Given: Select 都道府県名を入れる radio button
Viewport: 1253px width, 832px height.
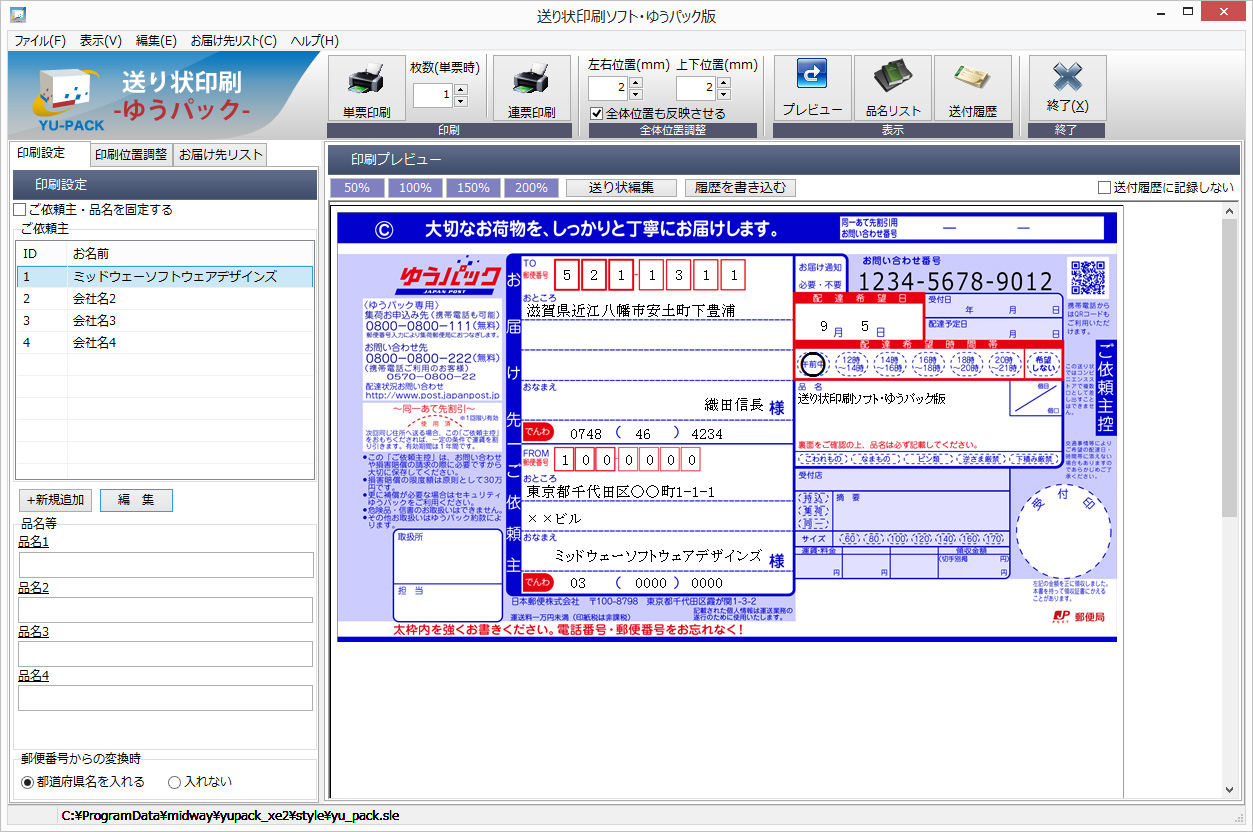Looking at the screenshot, I should pyautogui.click(x=28, y=782).
